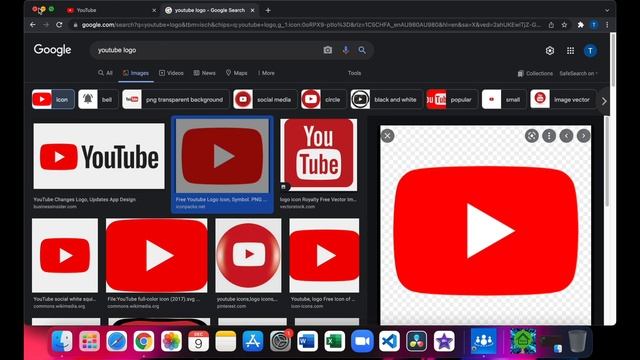This screenshot has width=640, height=360.
Task: Select the Images results tab
Action: (x=136, y=73)
